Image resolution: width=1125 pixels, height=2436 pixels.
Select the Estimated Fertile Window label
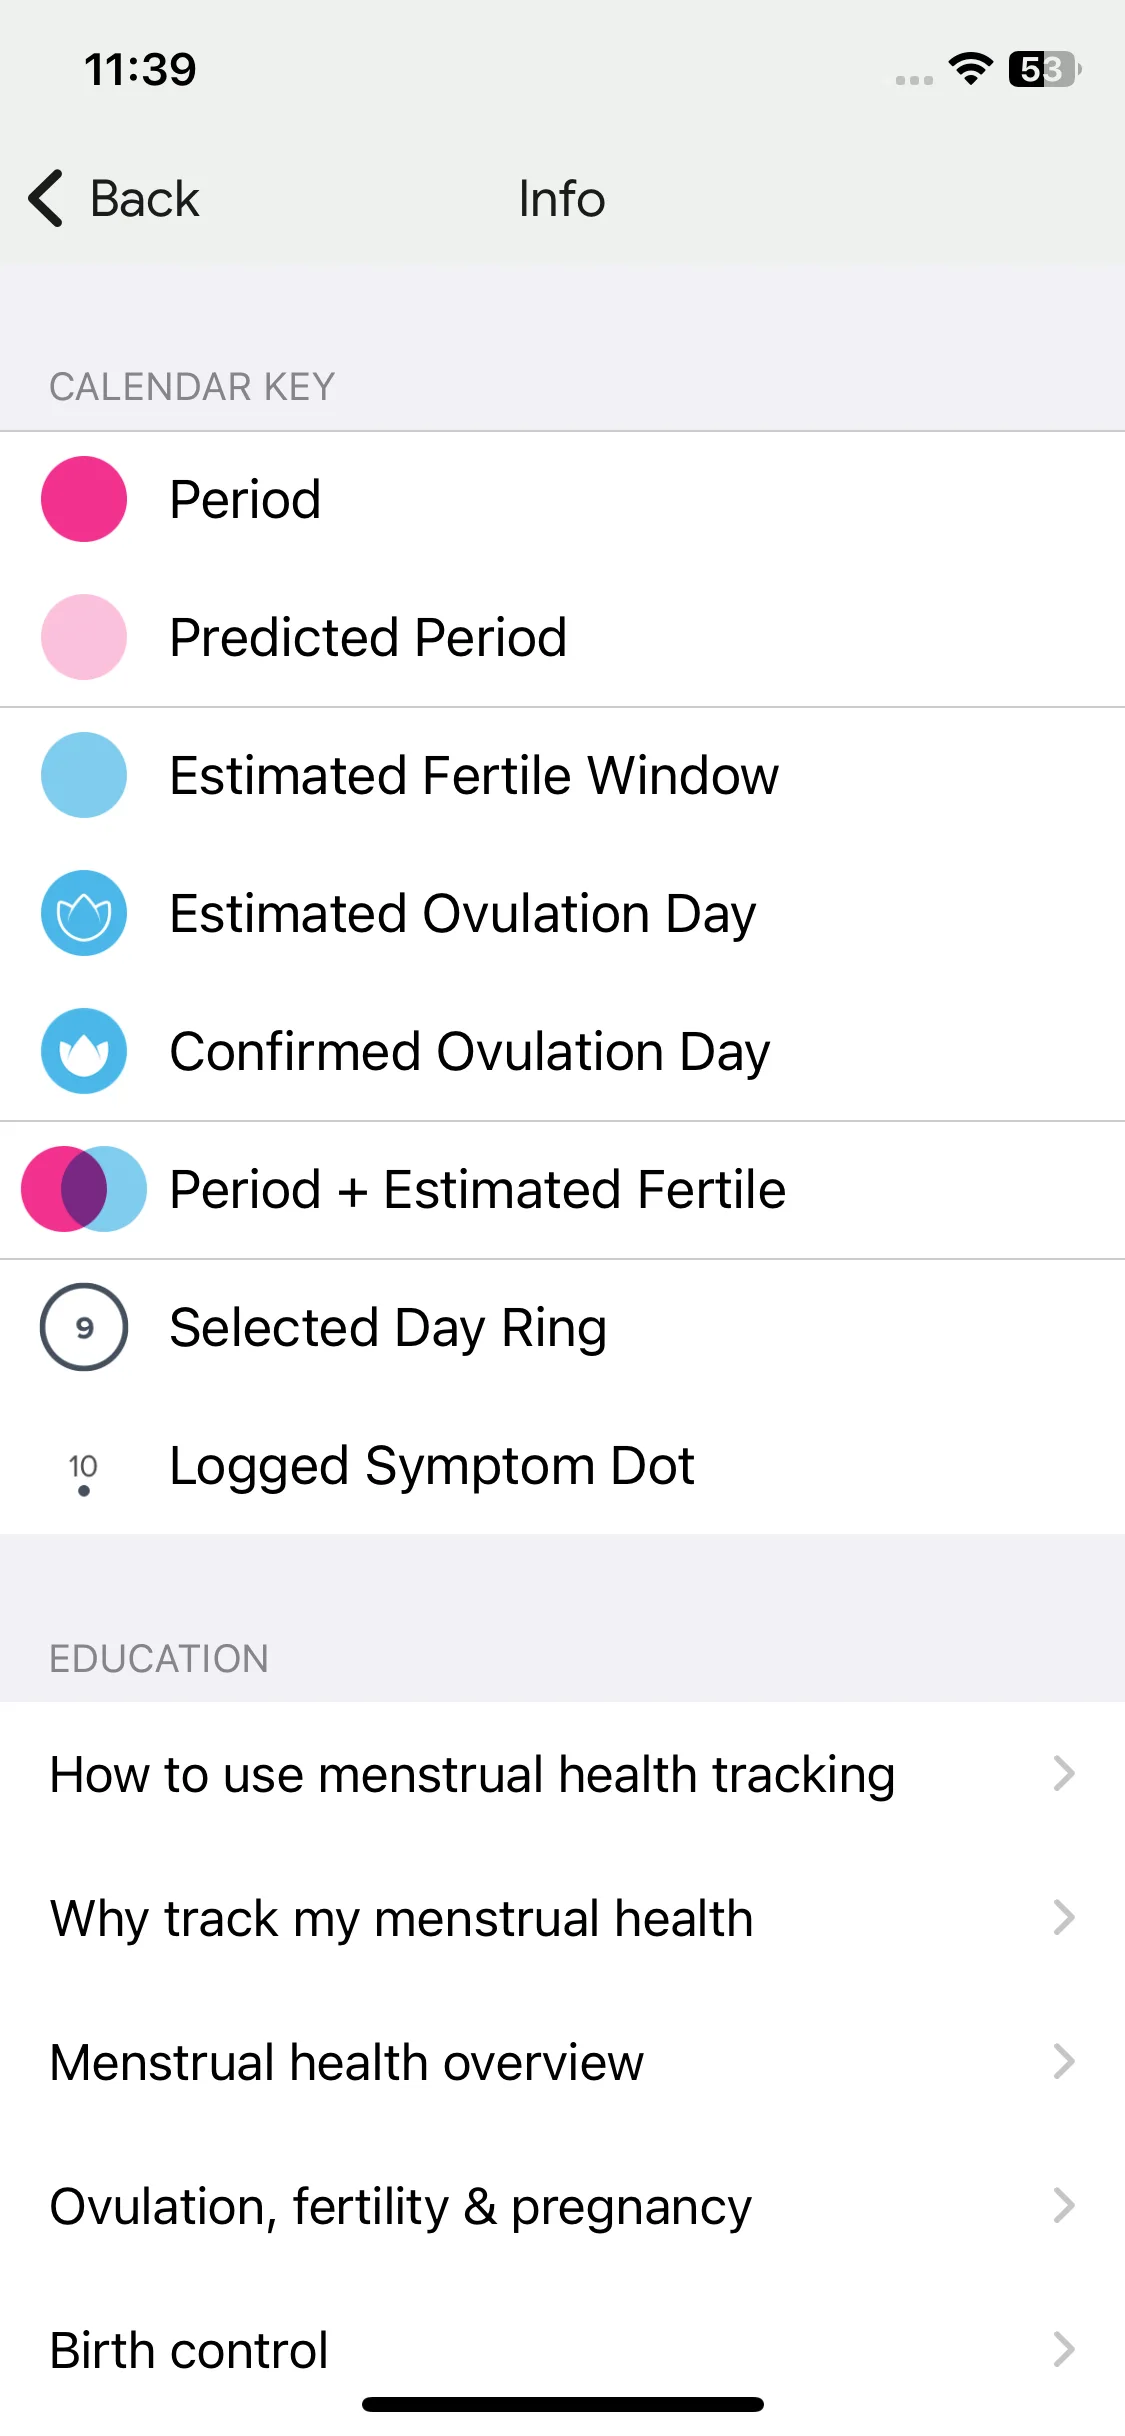[x=474, y=775]
